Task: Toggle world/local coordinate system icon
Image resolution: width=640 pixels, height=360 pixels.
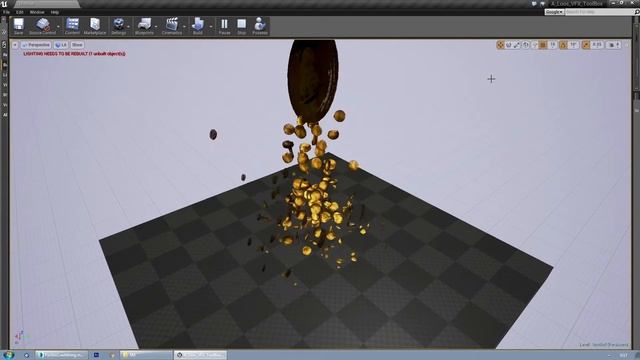Action: pyautogui.click(x=526, y=45)
